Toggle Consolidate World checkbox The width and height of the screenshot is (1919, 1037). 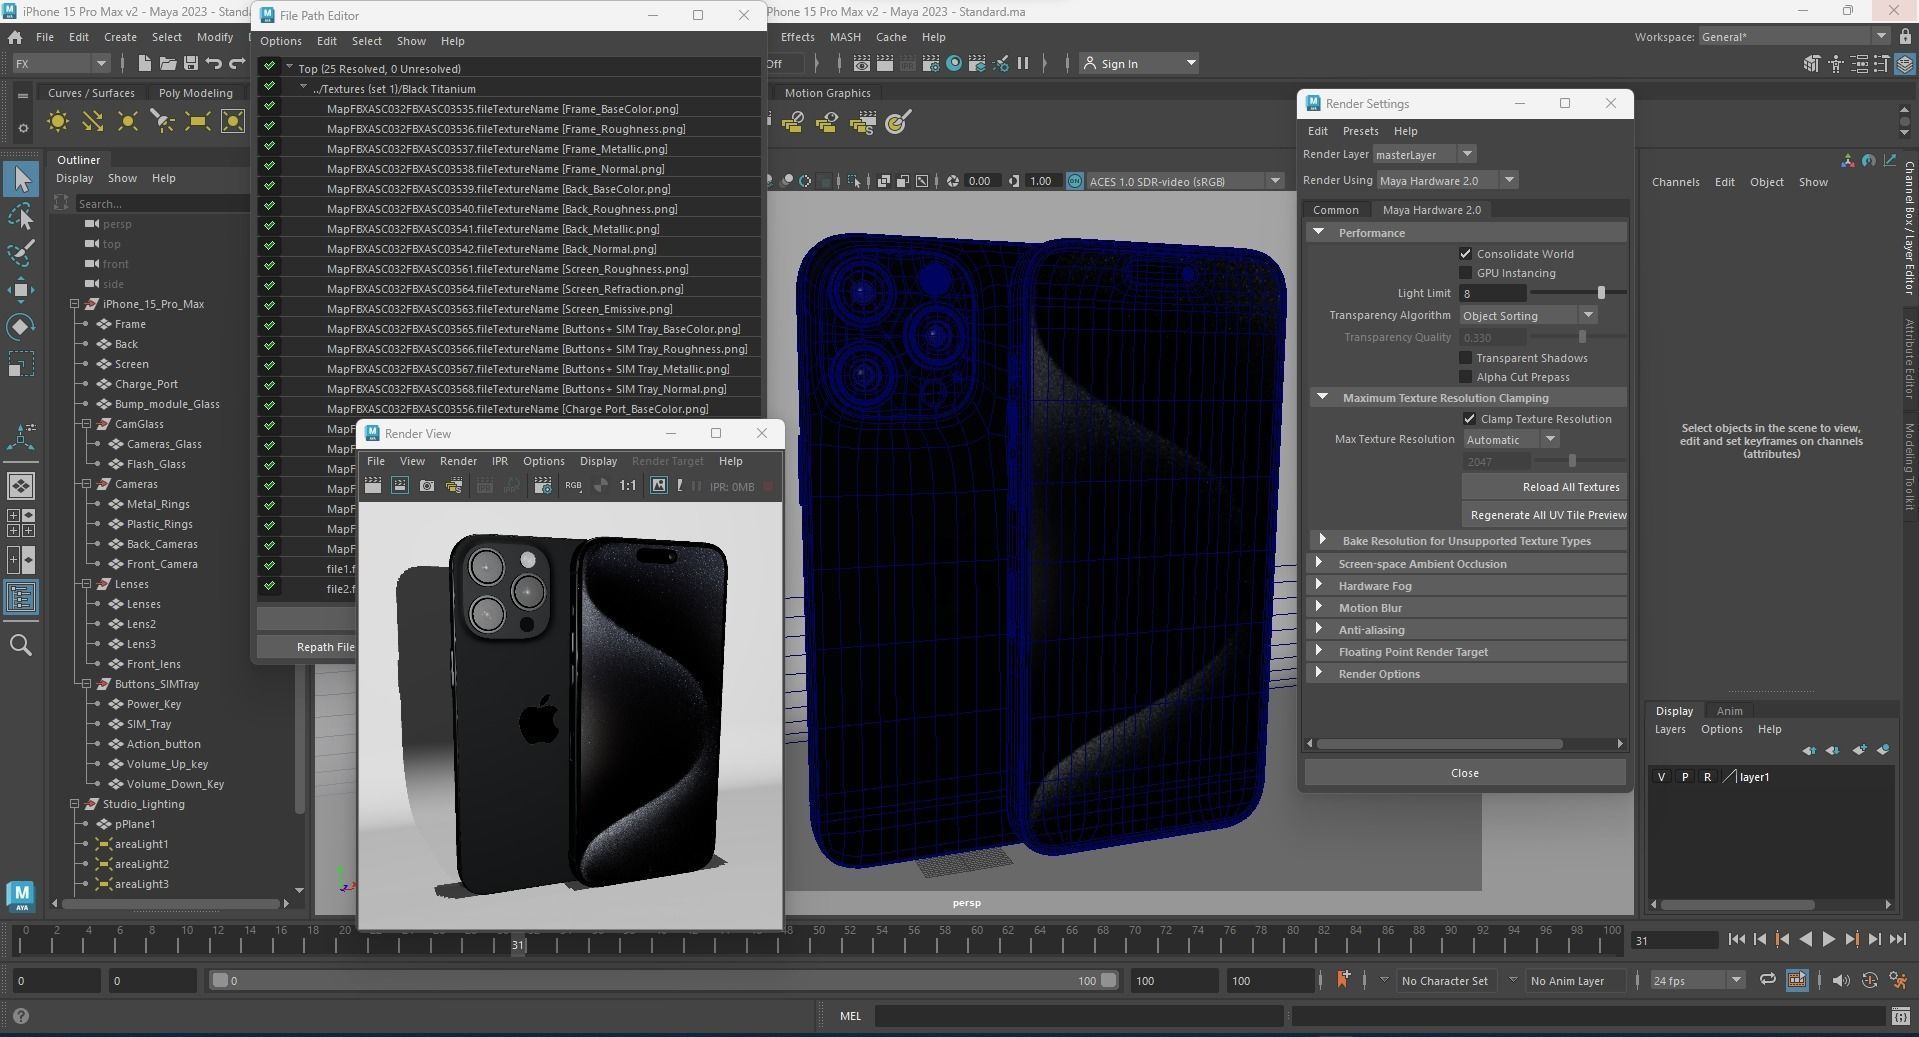point(1465,254)
